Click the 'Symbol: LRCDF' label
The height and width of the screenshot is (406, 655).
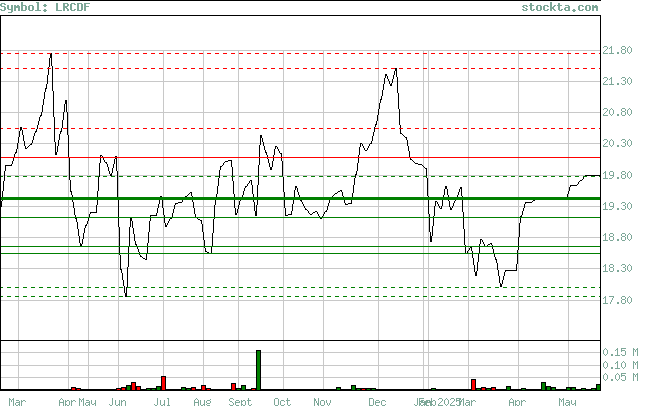[x=45, y=7]
